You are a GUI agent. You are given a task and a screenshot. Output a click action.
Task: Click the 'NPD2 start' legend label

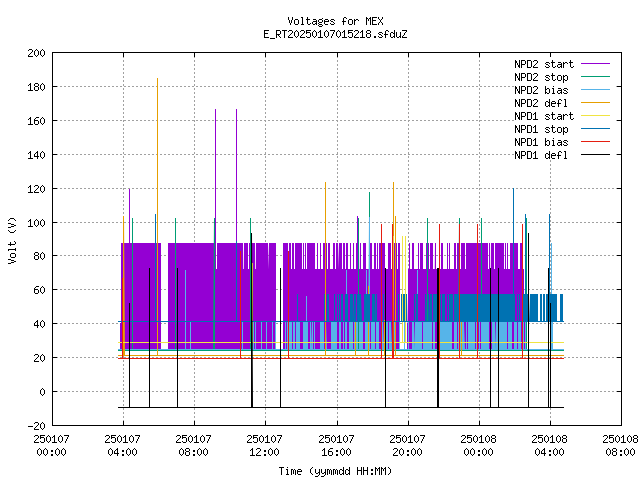pos(544,64)
